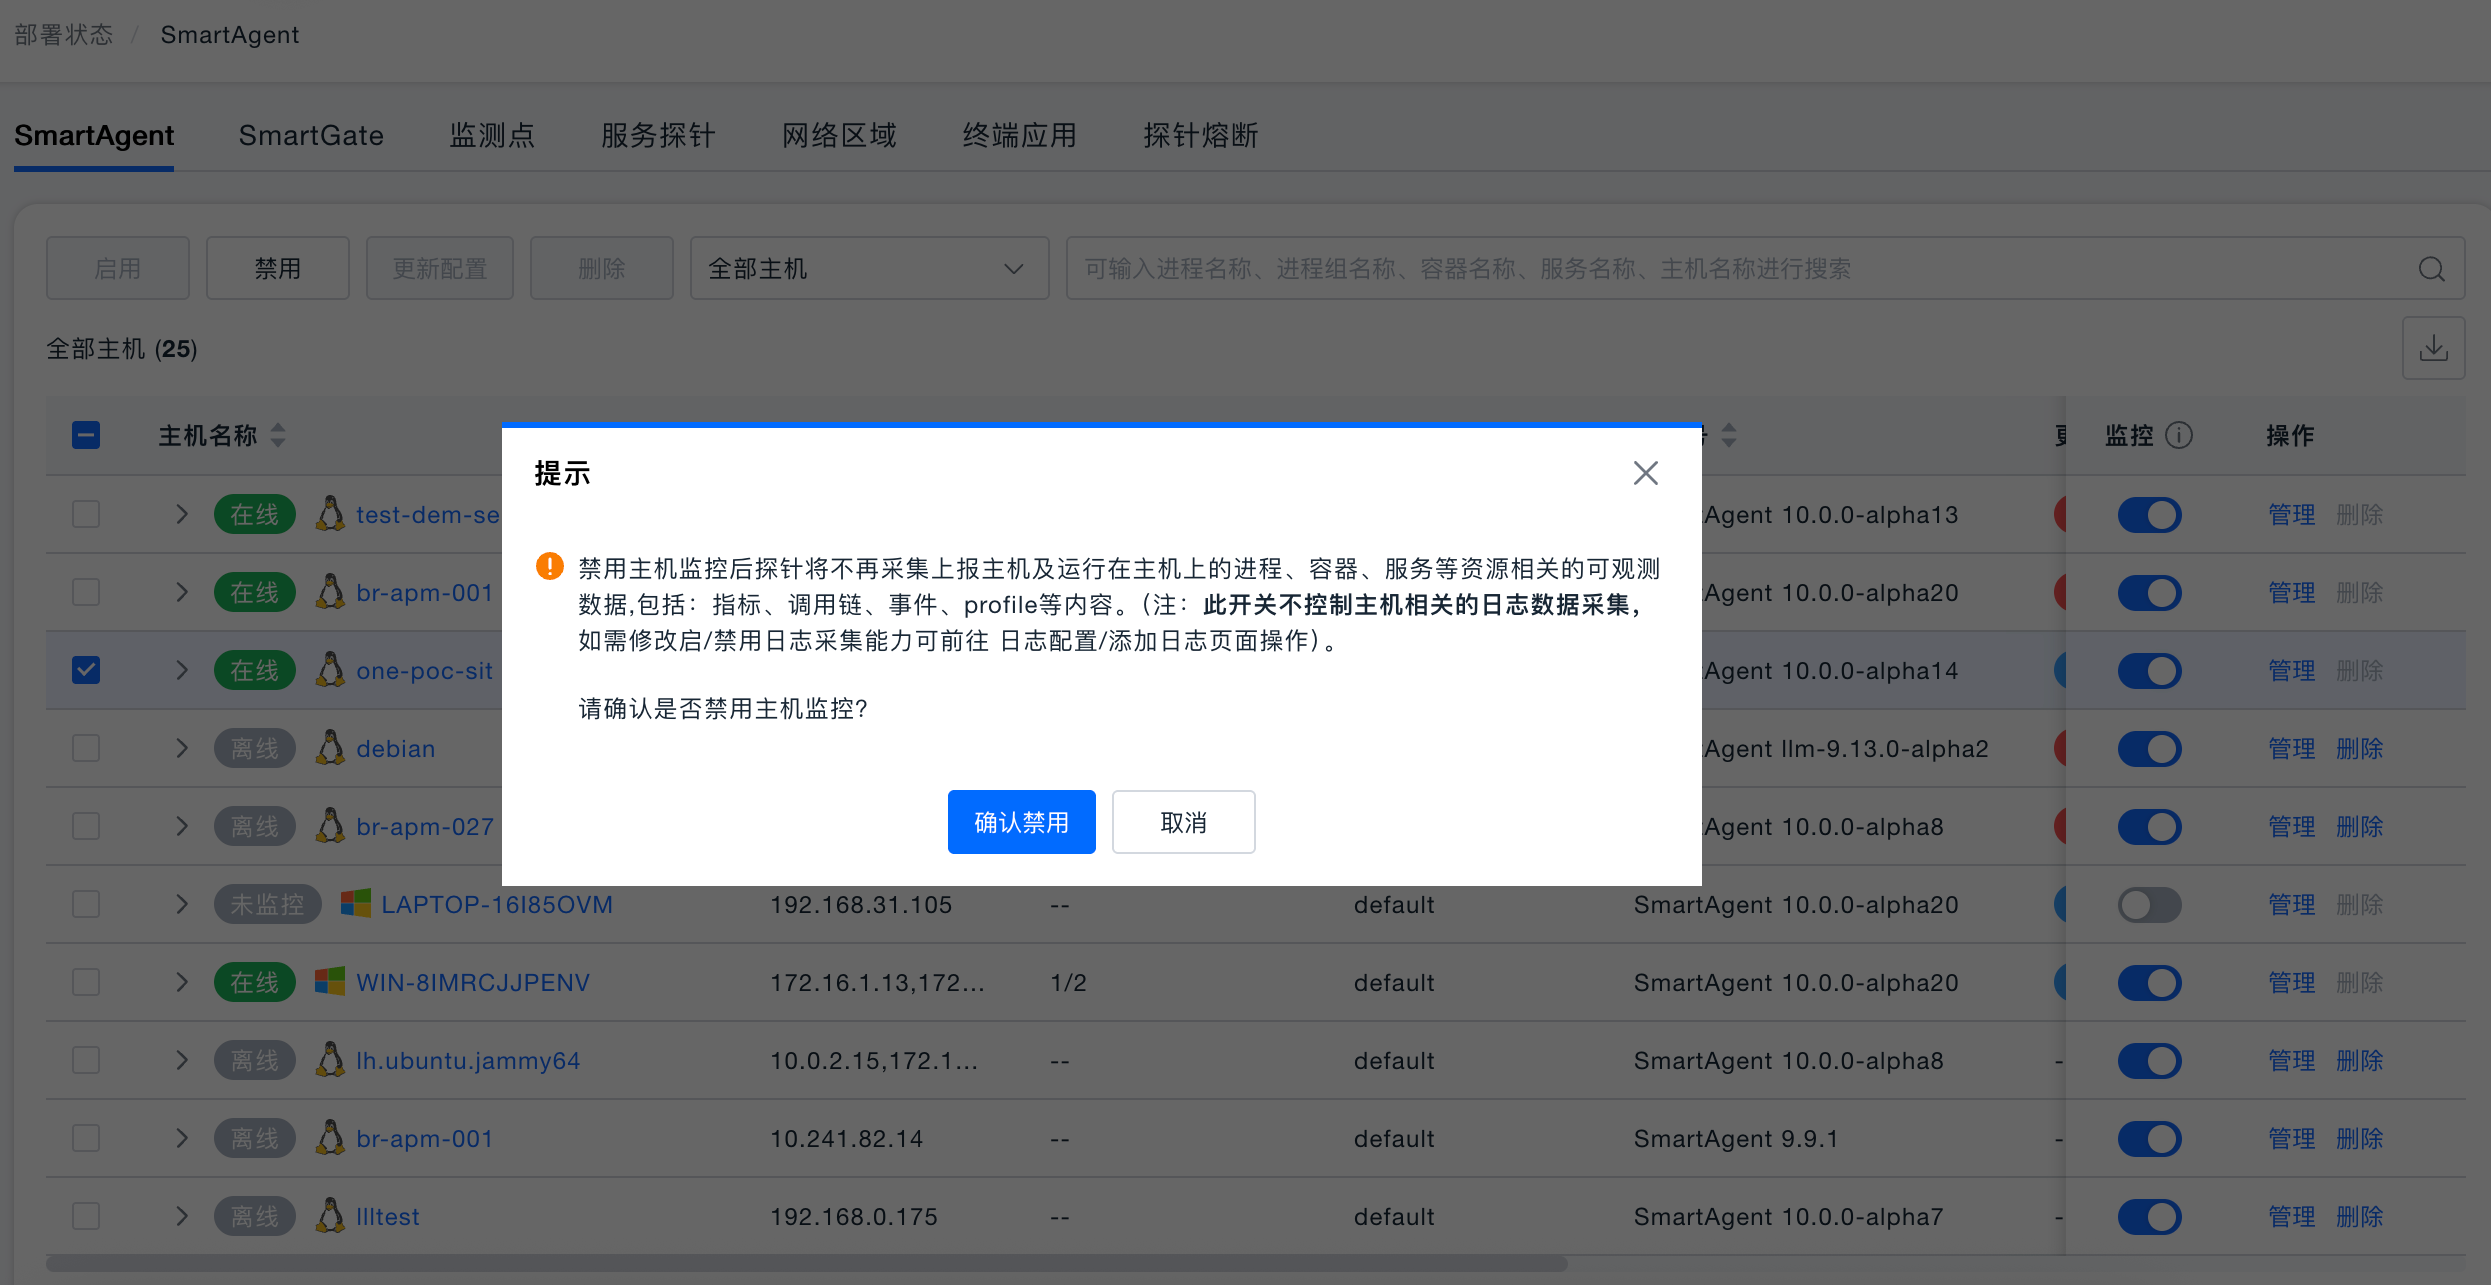Expand the lh.ubuntu.jammy64 host row
Viewport: 2492px width, 1286px height.
pyautogui.click(x=181, y=1060)
